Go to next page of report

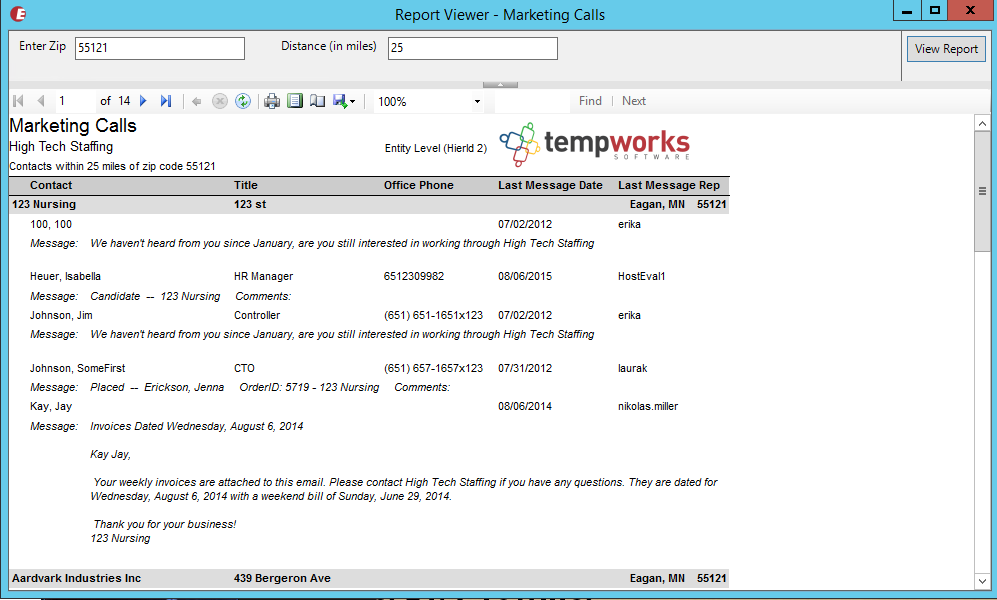tap(143, 101)
